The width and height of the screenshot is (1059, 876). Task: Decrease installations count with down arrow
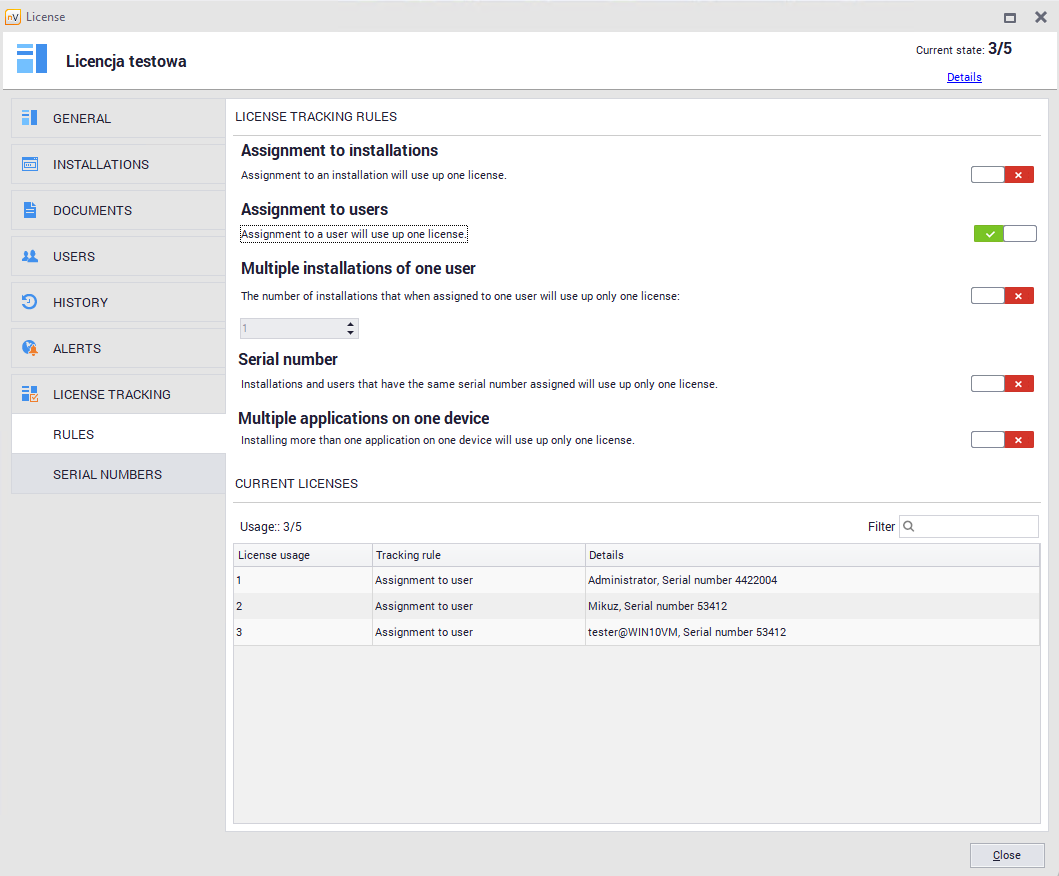pos(350,333)
